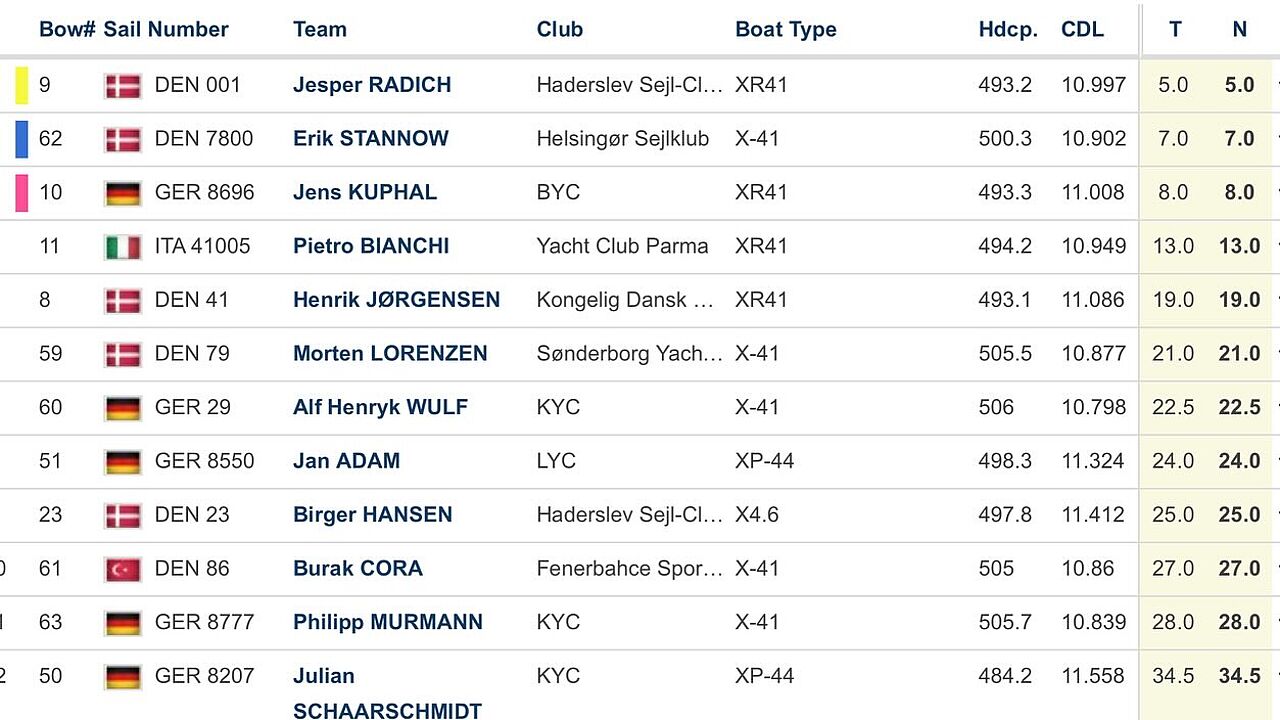The height and width of the screenshot is (720, 1280).
Task: Click the German flag next to GER 8550
Action: tap(123, 462)
